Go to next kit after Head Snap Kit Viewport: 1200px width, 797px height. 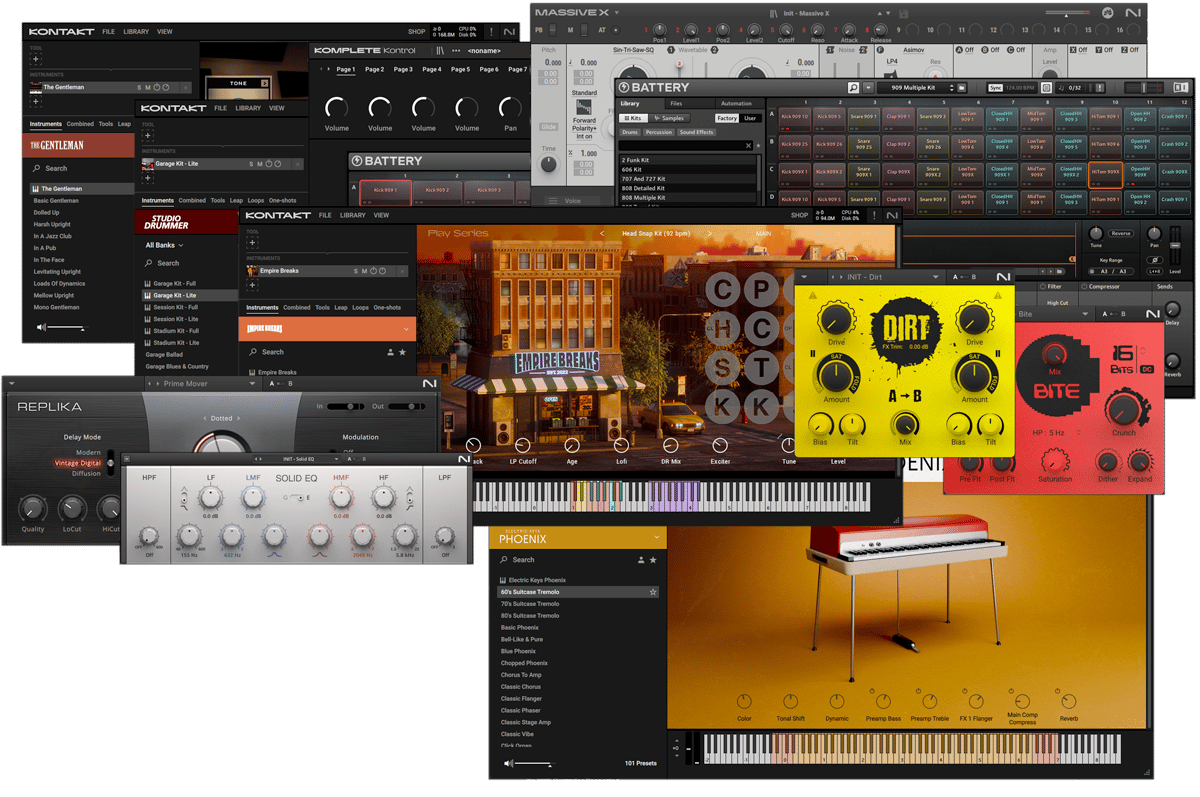point(710,234)
